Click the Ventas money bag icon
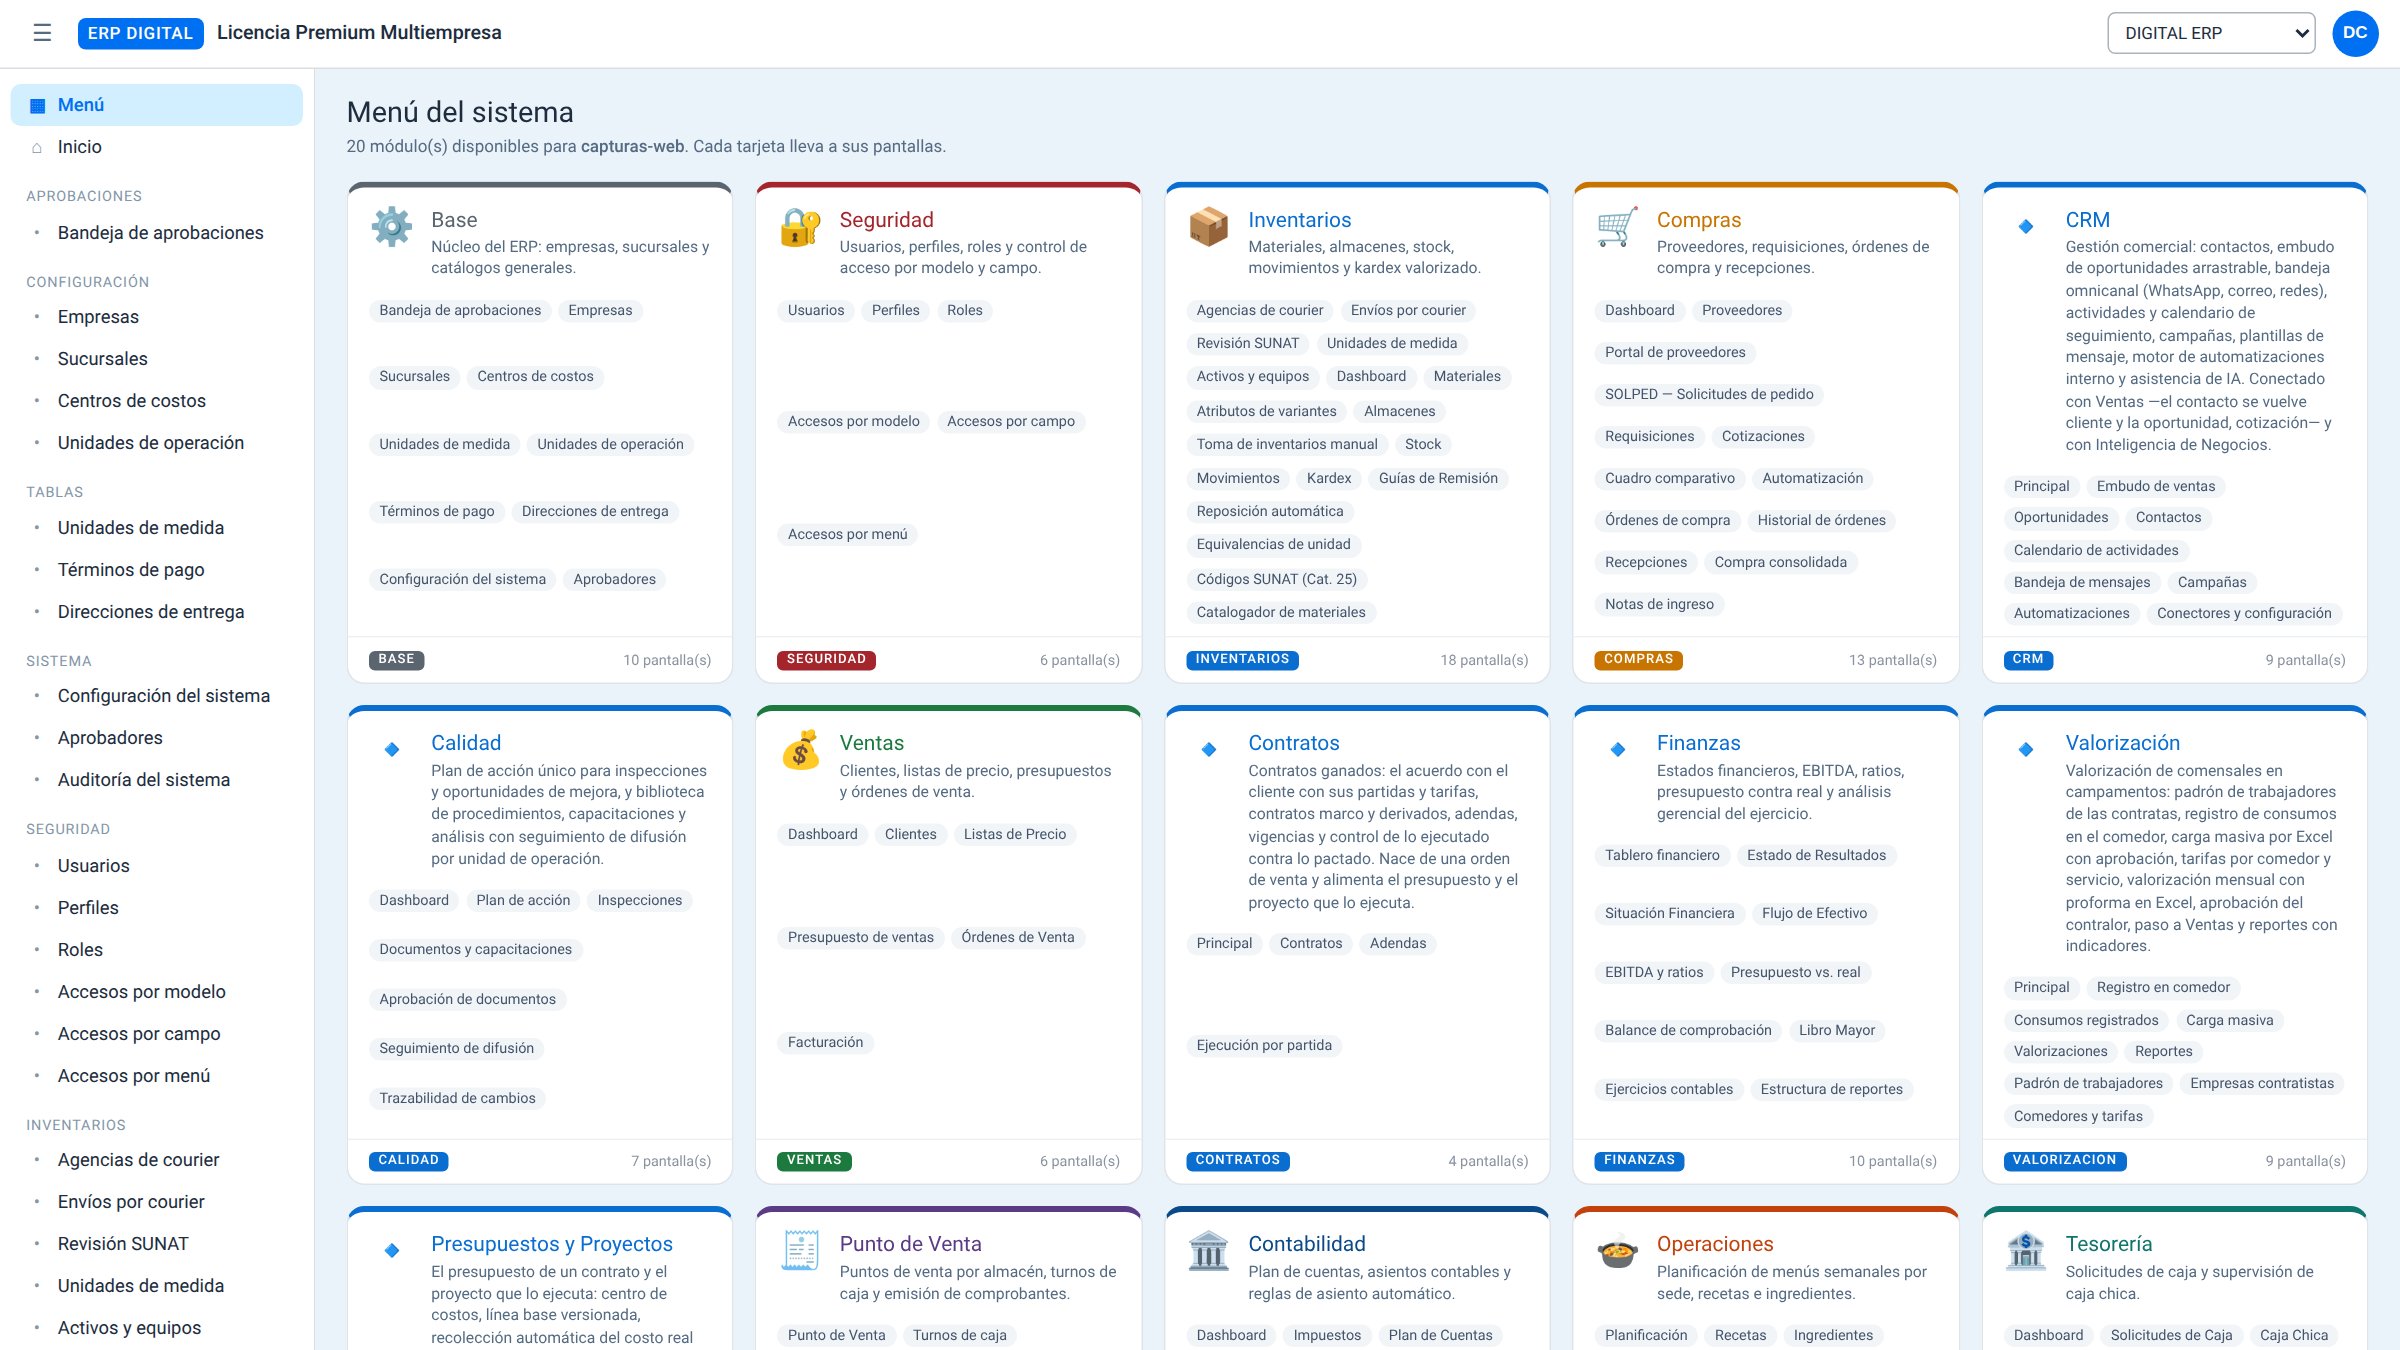 coord(800,750)
